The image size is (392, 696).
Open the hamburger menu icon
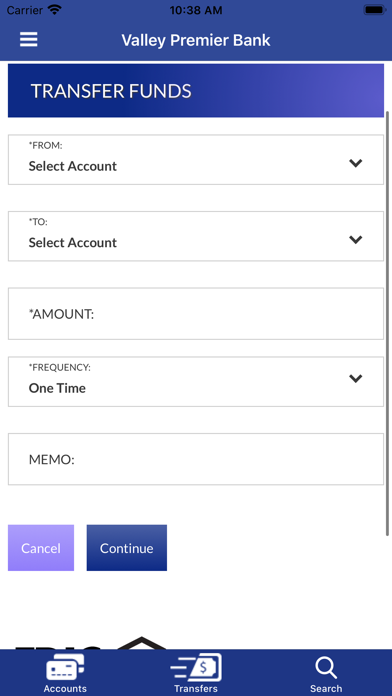tap(28, 40)
